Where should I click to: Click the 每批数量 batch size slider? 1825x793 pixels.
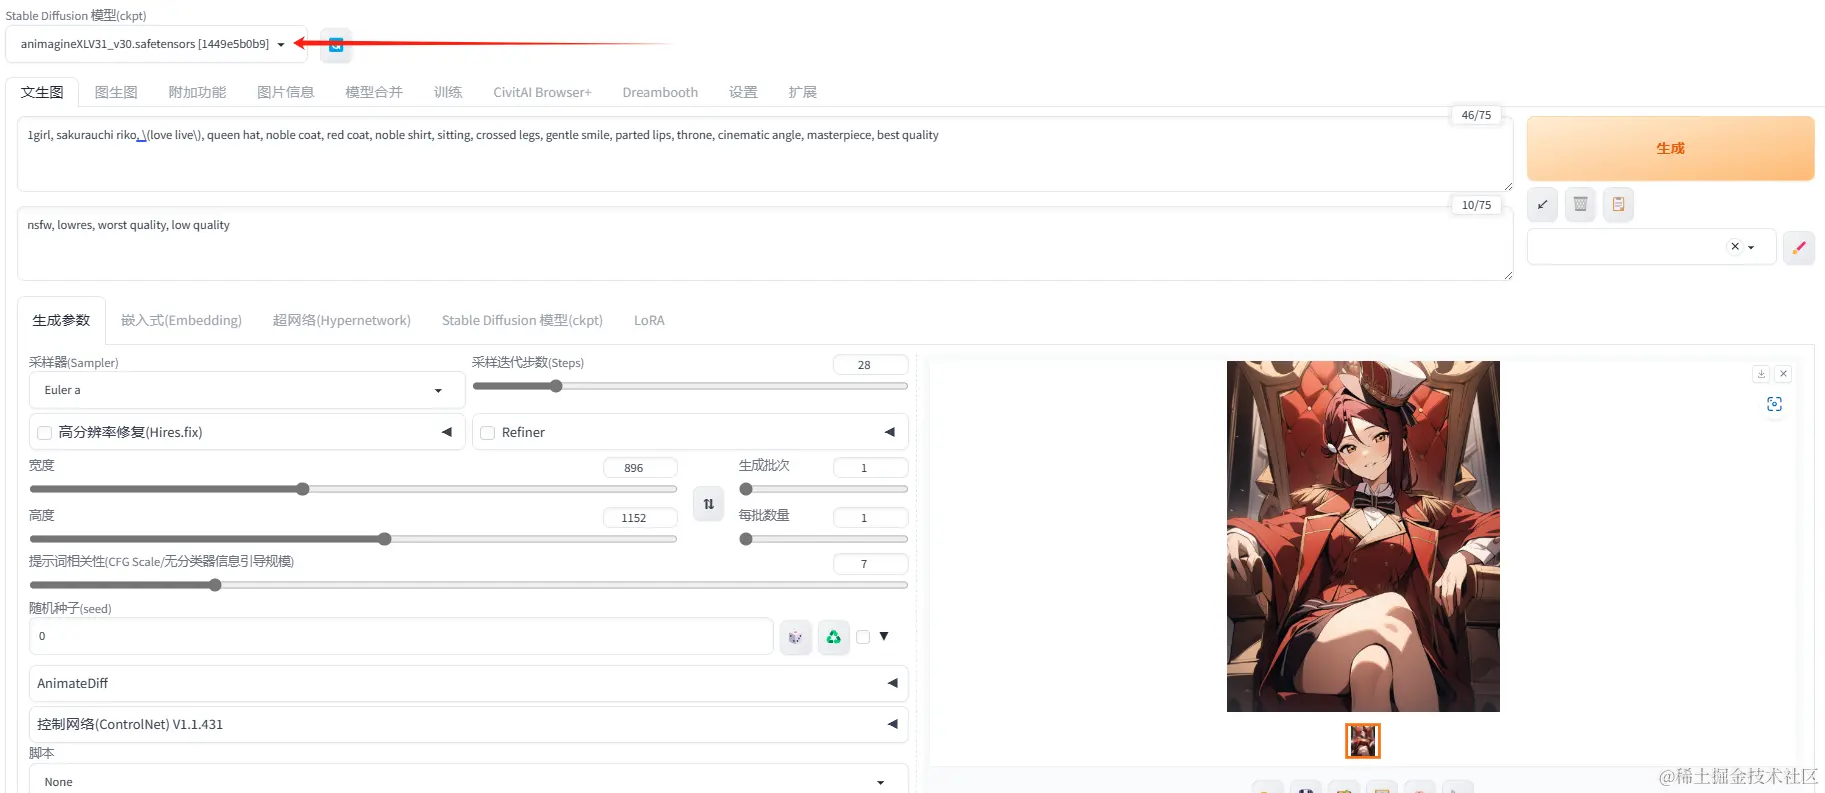click(823, 539)
